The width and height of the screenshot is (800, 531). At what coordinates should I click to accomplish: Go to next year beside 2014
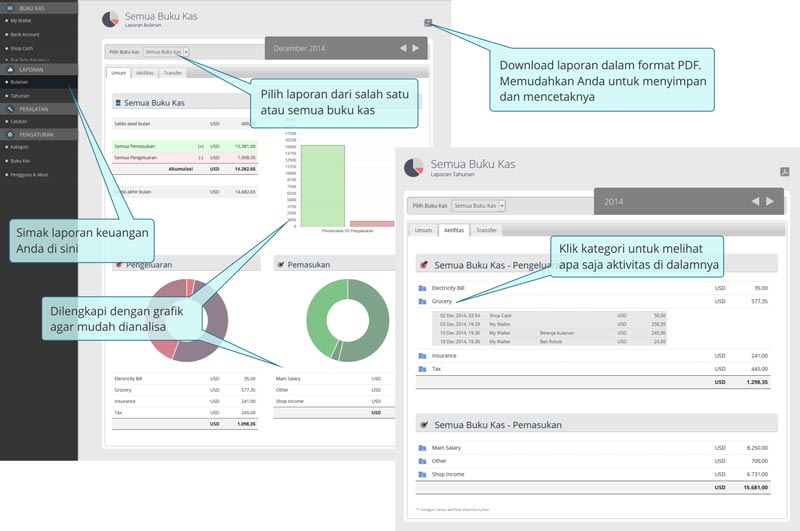click(770, 201)
